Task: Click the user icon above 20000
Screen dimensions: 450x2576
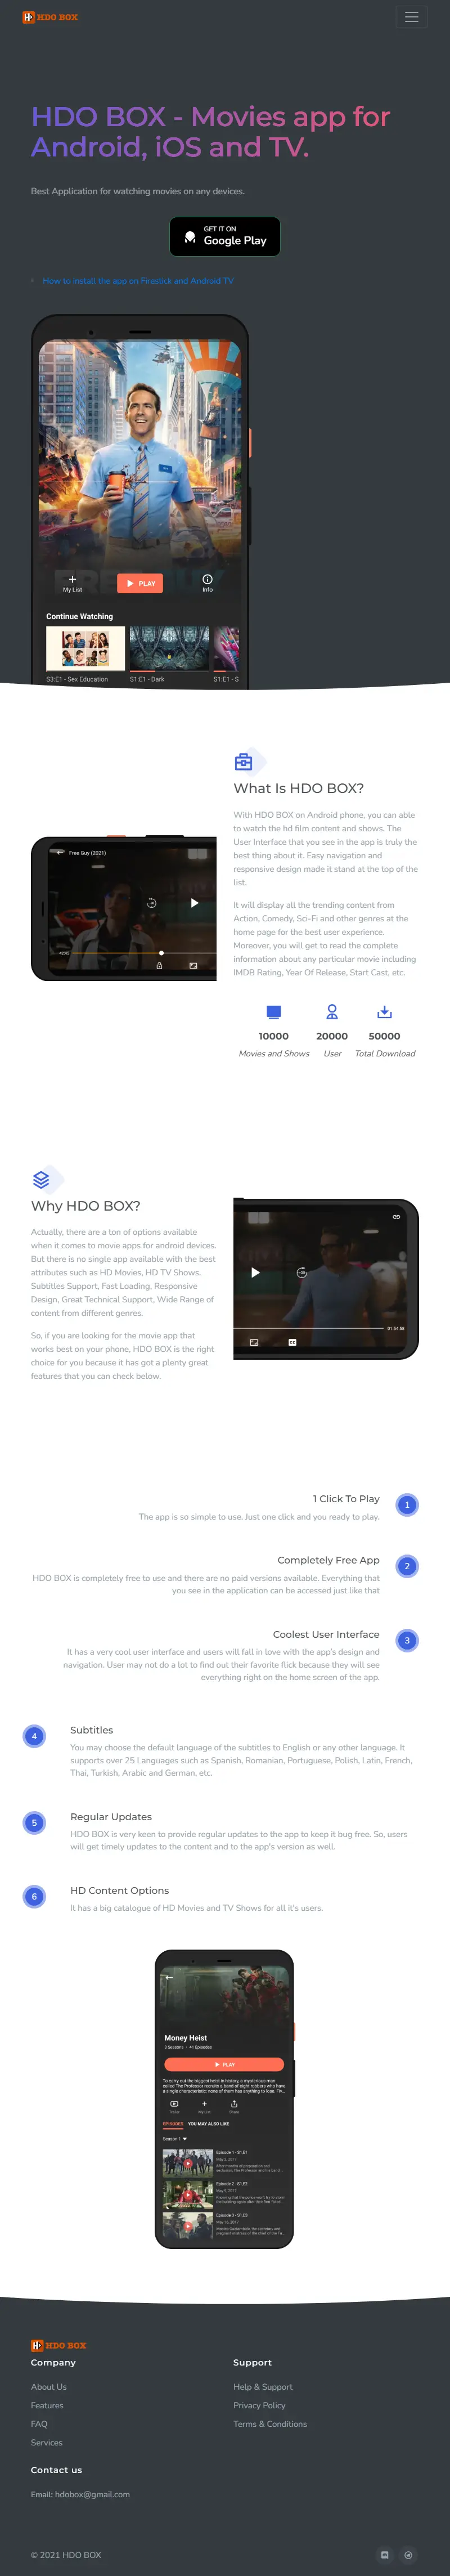Action: click(332, 1012)
